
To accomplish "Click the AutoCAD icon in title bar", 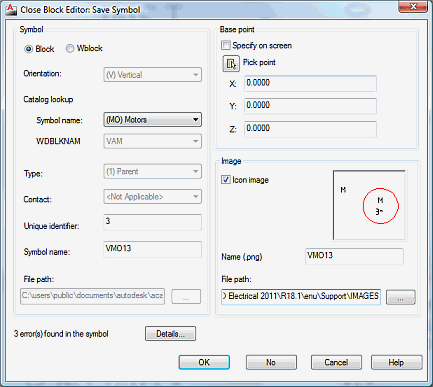I will tap(11, 10).
